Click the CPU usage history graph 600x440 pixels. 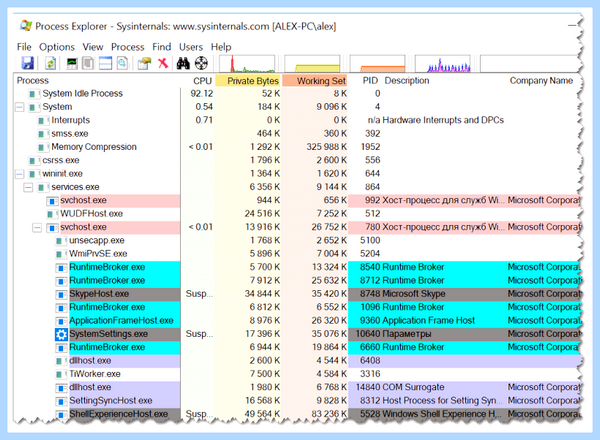pos(247,64)
